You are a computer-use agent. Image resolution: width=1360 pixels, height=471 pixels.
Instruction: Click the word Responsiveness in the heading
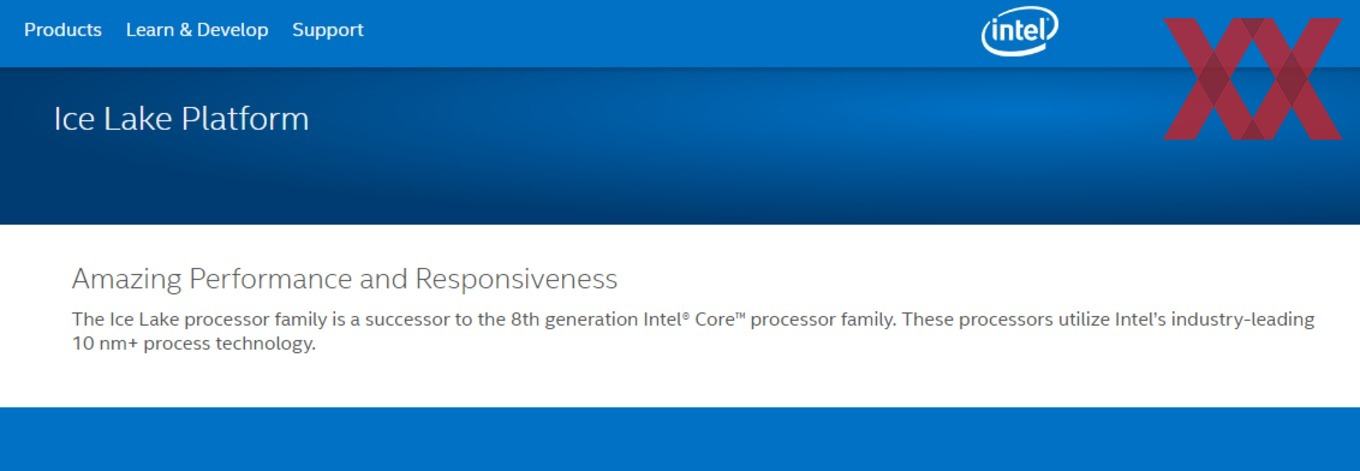517,279
